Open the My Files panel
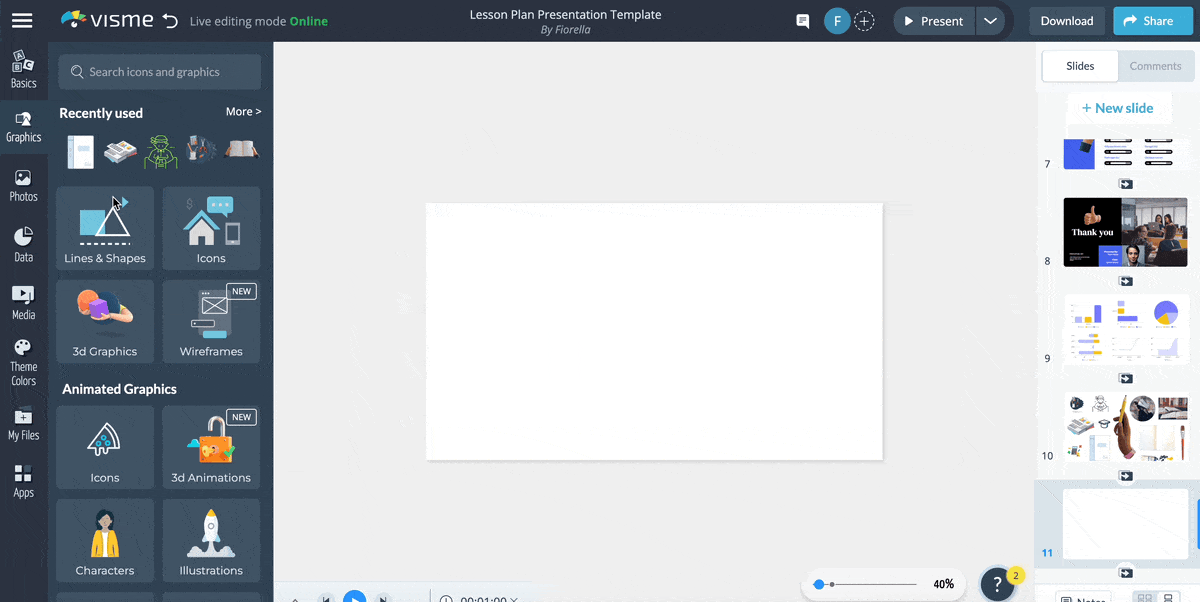The width and height of the screenshot is (1200, 602). point(23,423)
